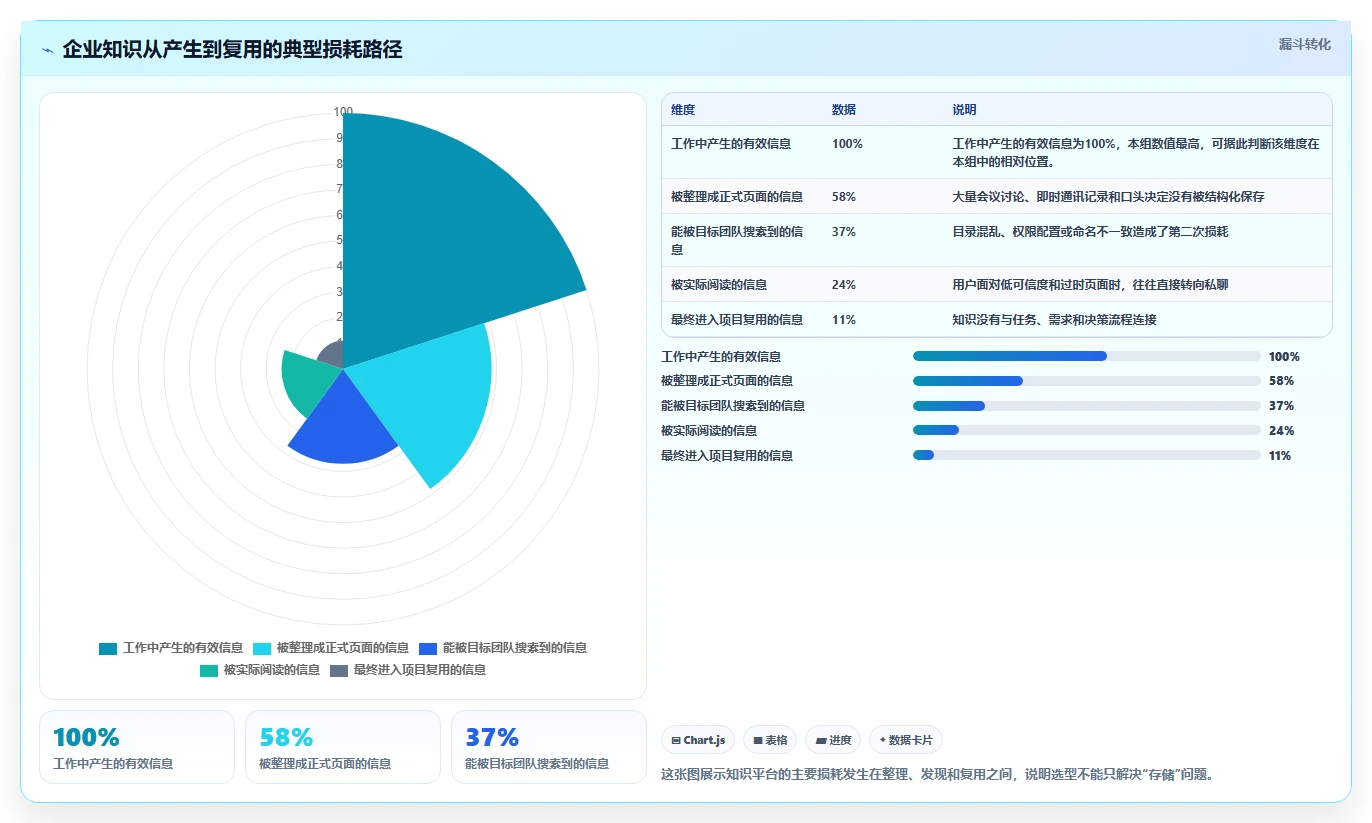1372x823 pixels.
Task: Click the small gray chart segment
Action: pyautogui.click(x=332, y=354)
